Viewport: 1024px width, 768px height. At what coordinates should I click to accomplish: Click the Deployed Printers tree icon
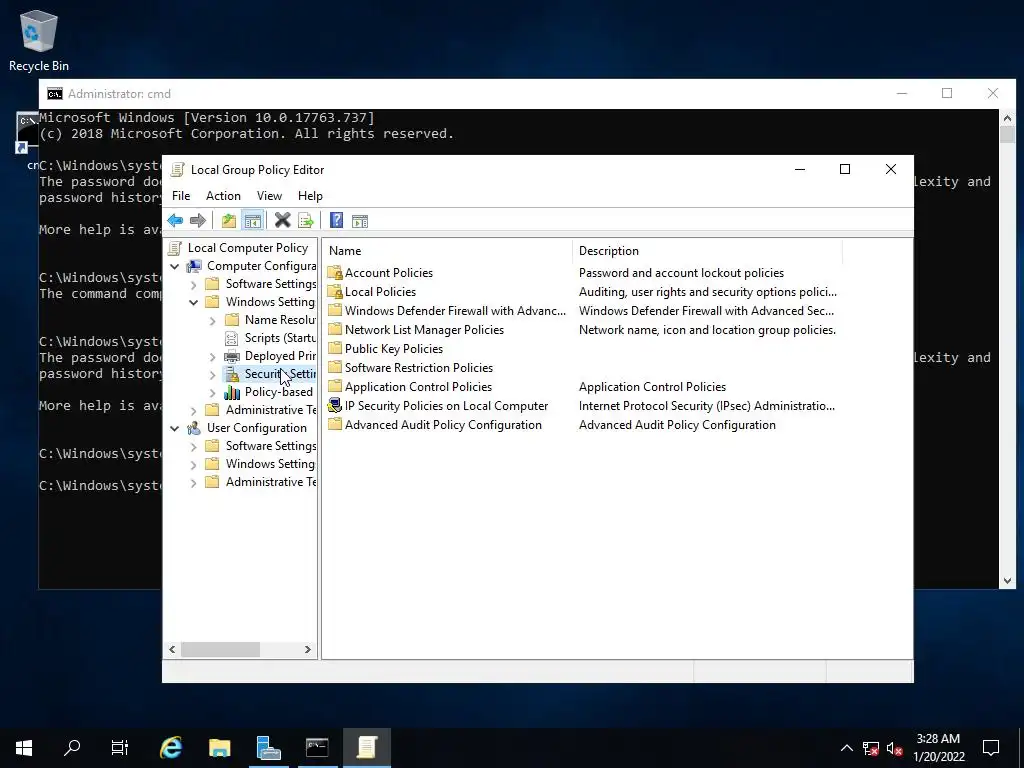pos(231,356)
